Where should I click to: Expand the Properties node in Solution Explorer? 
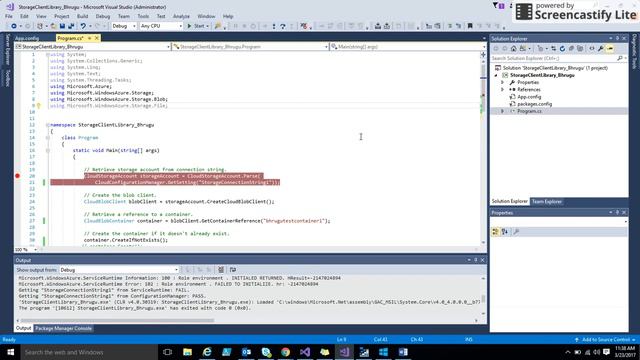502,82
